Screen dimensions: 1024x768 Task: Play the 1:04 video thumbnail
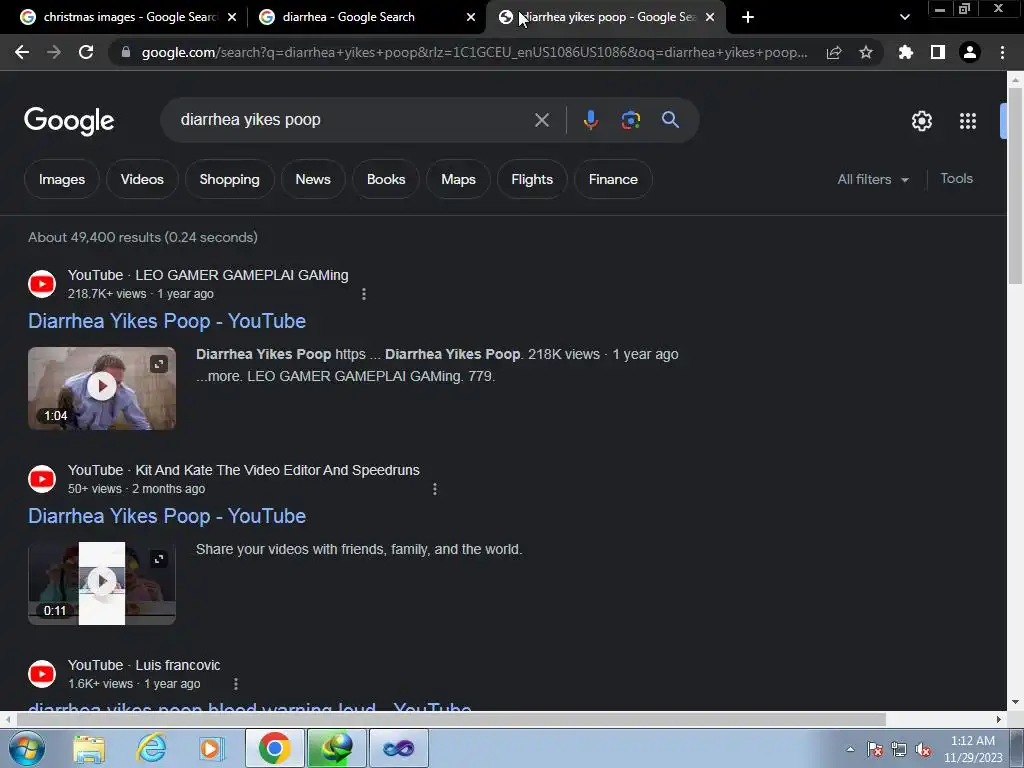[x=102, y=387]
